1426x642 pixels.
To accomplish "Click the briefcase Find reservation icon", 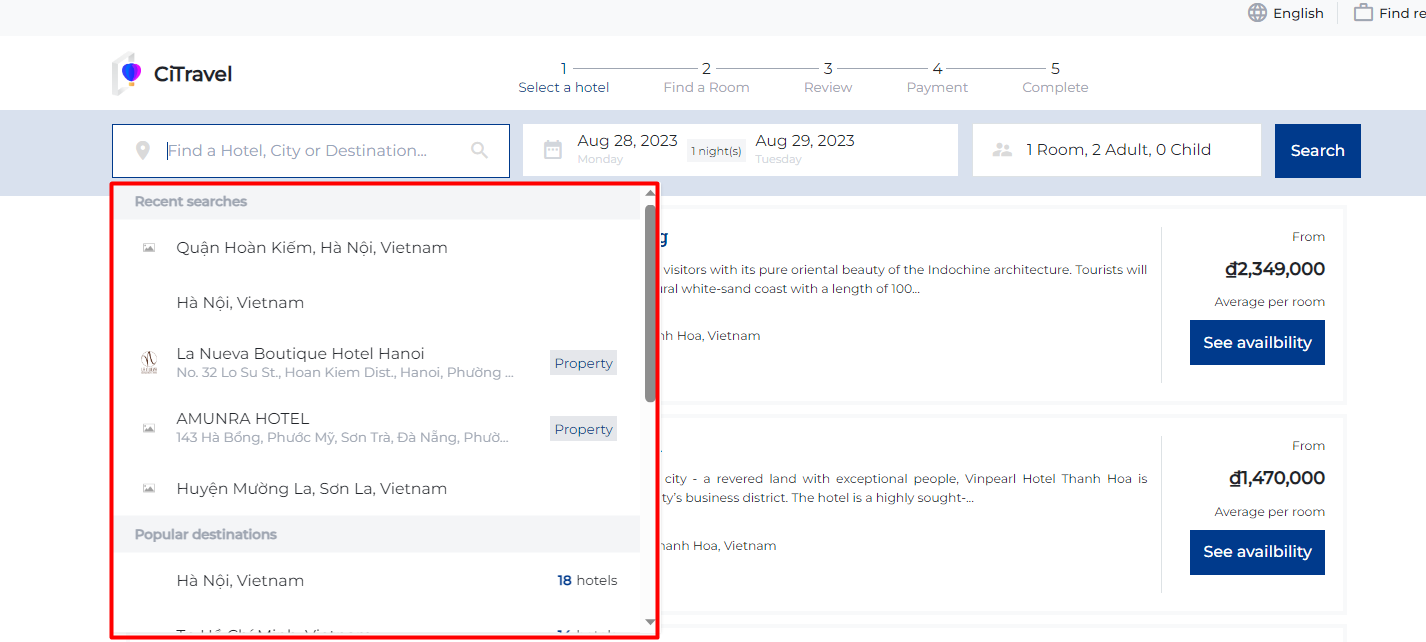I will 1363,13.
